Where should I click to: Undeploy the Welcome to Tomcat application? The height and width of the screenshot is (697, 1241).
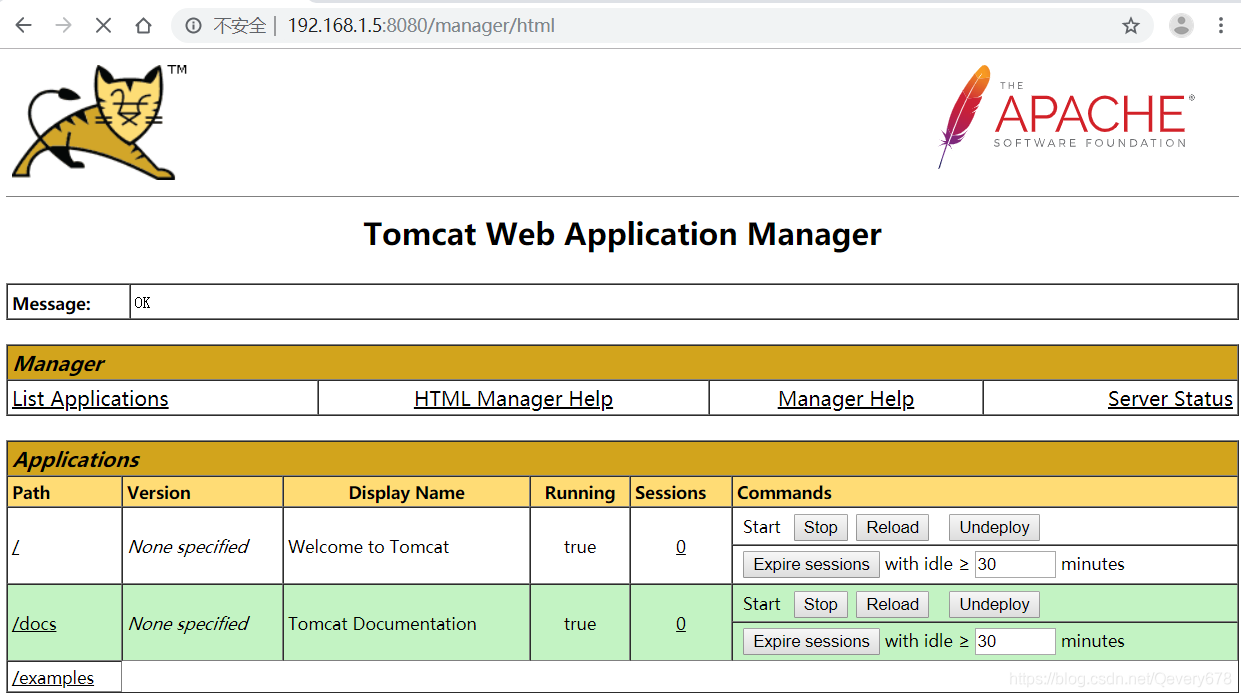coord(995,527)
